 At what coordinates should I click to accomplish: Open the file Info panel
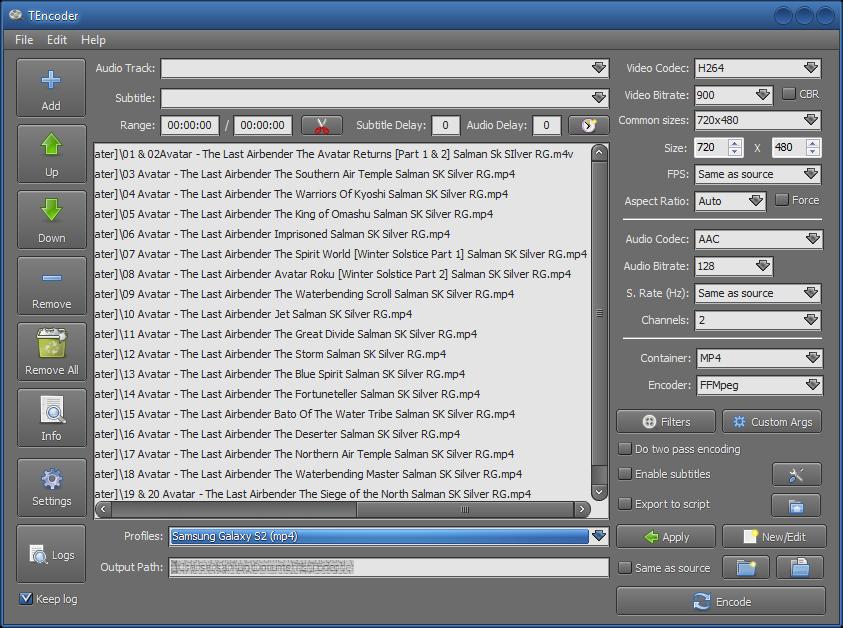(51, 411)
